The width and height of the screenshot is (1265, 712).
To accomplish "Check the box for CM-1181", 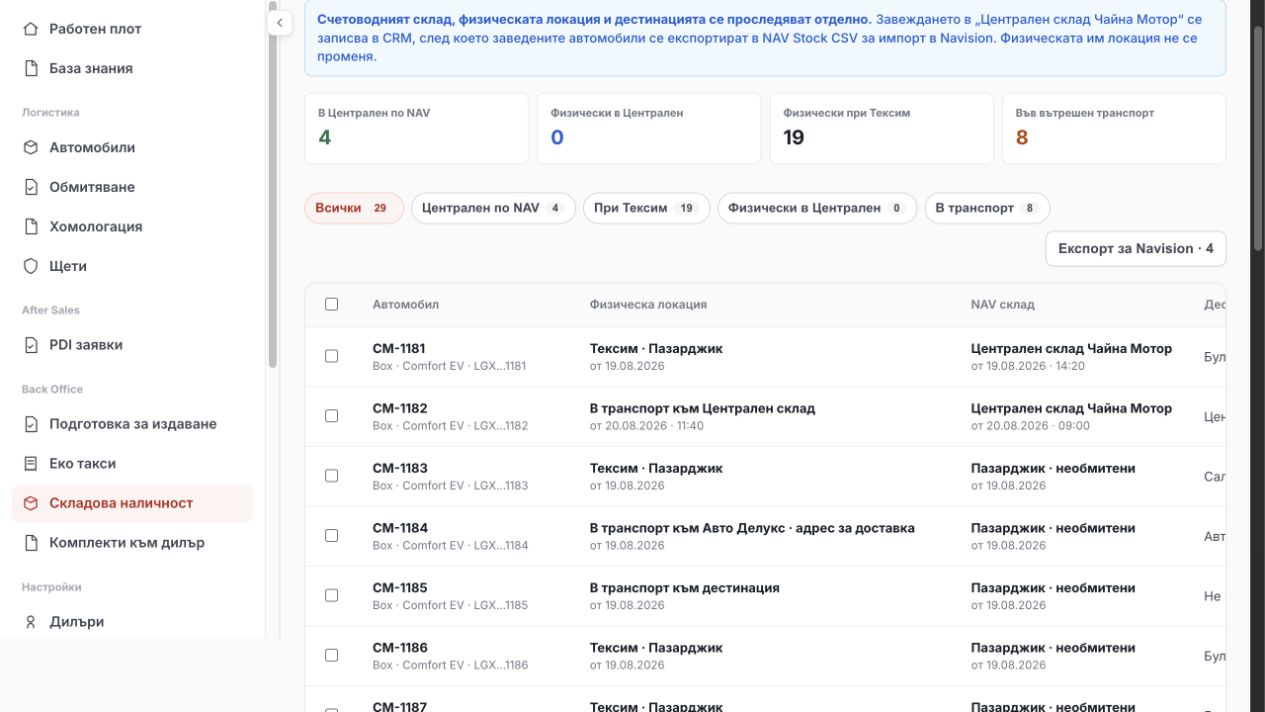I will 332,356.
